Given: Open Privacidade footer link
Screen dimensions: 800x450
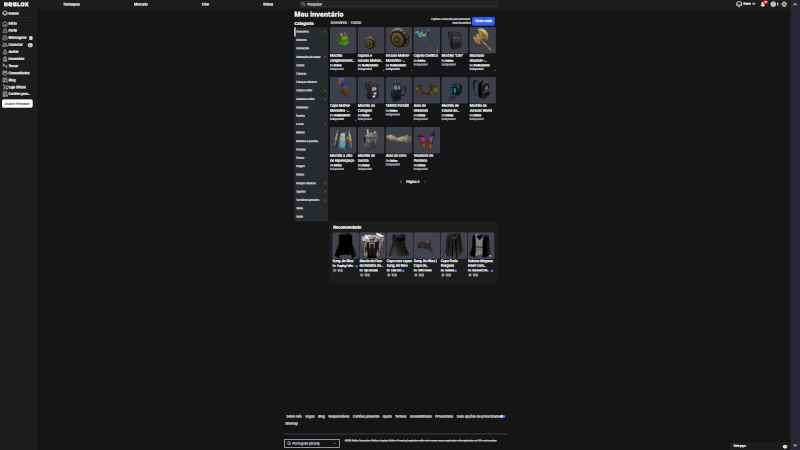Looking at the screenshot, I should click(444, 416).
